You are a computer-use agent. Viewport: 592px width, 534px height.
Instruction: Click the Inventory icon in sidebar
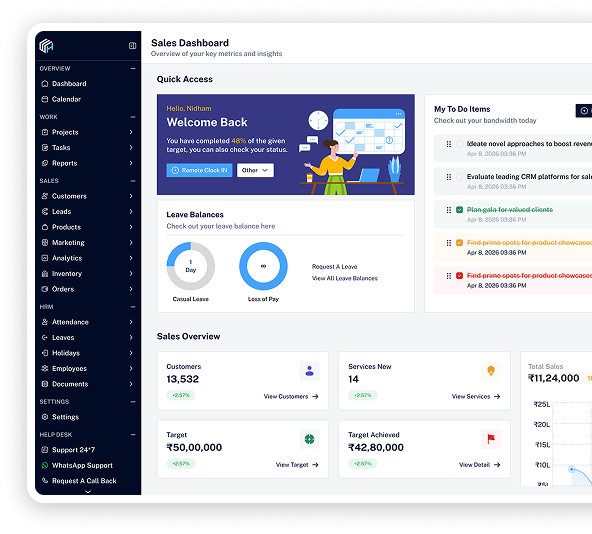[x=45, y=273]
